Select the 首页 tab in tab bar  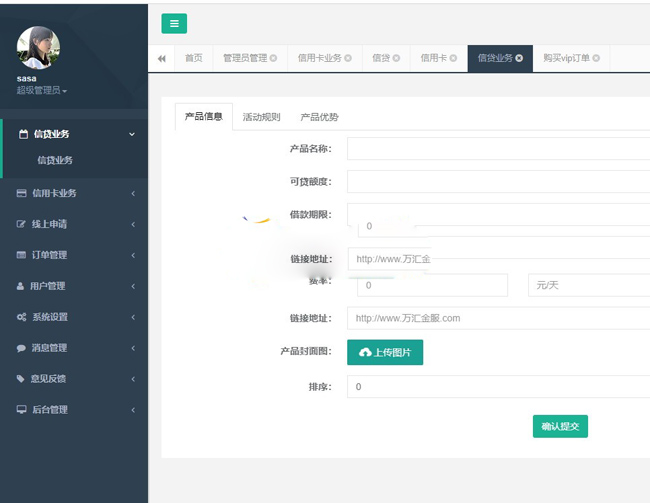coord(193,59)
